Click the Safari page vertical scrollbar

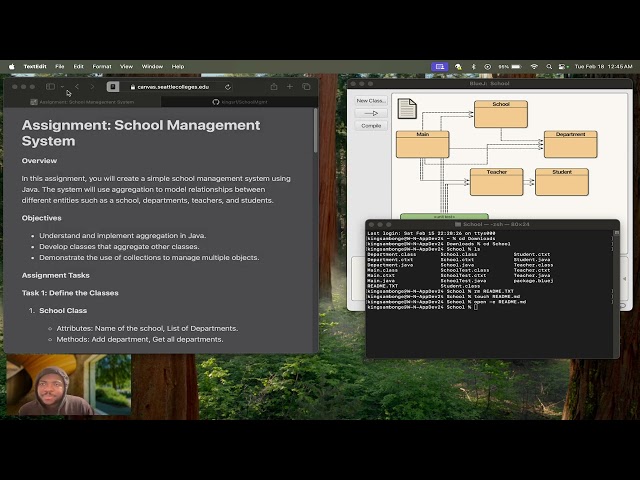(315, 131)
